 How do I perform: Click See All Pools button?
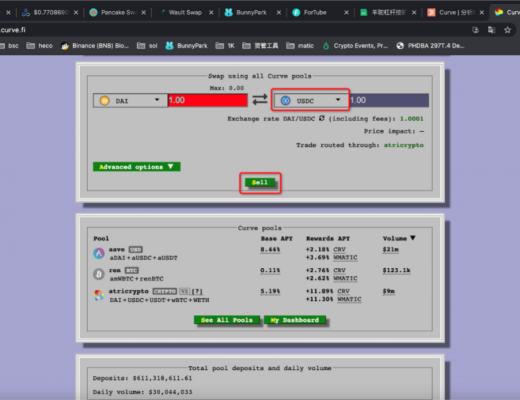[227, 320]
